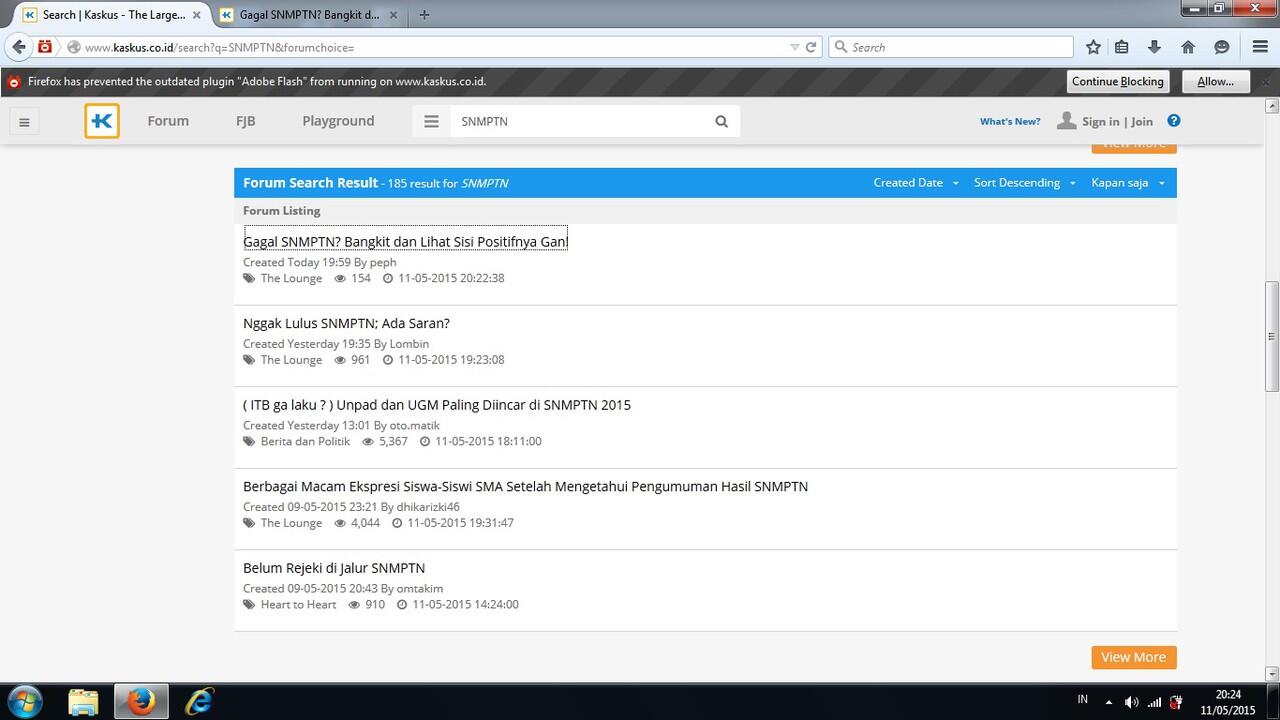Switch to the Search | Kaskus tab
Viewport: 1280px width, 720px height.
[x=113, y=14]
